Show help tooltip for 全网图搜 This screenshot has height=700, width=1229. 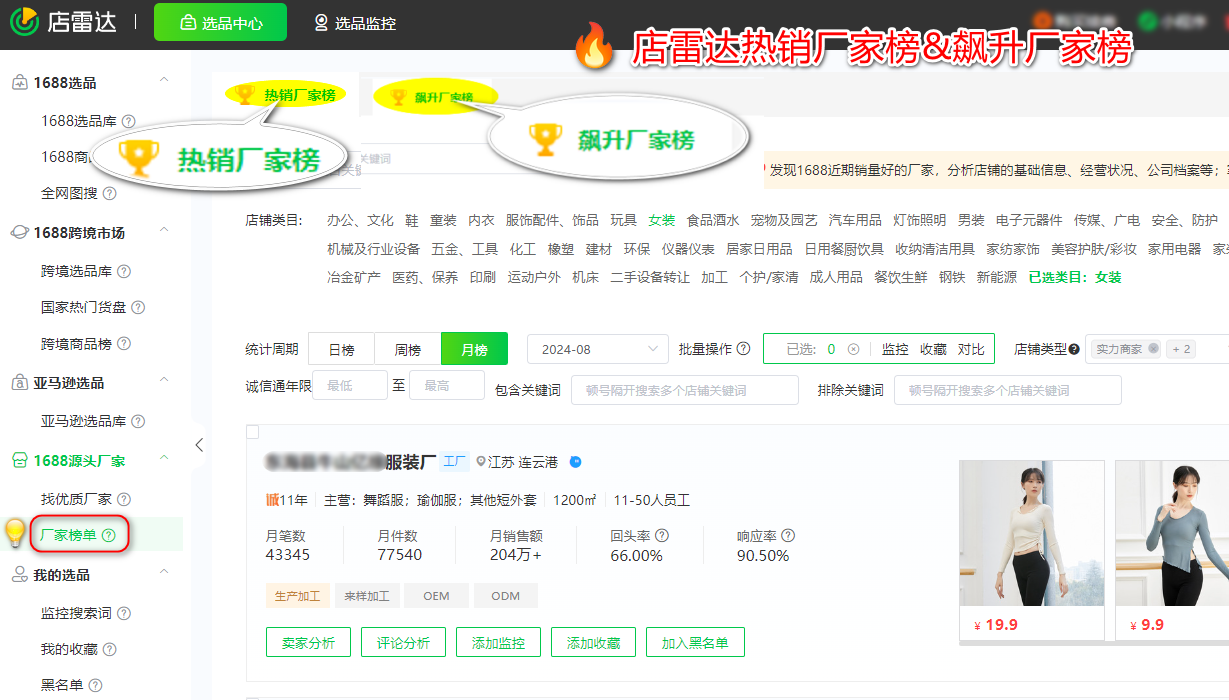[110, 193]
